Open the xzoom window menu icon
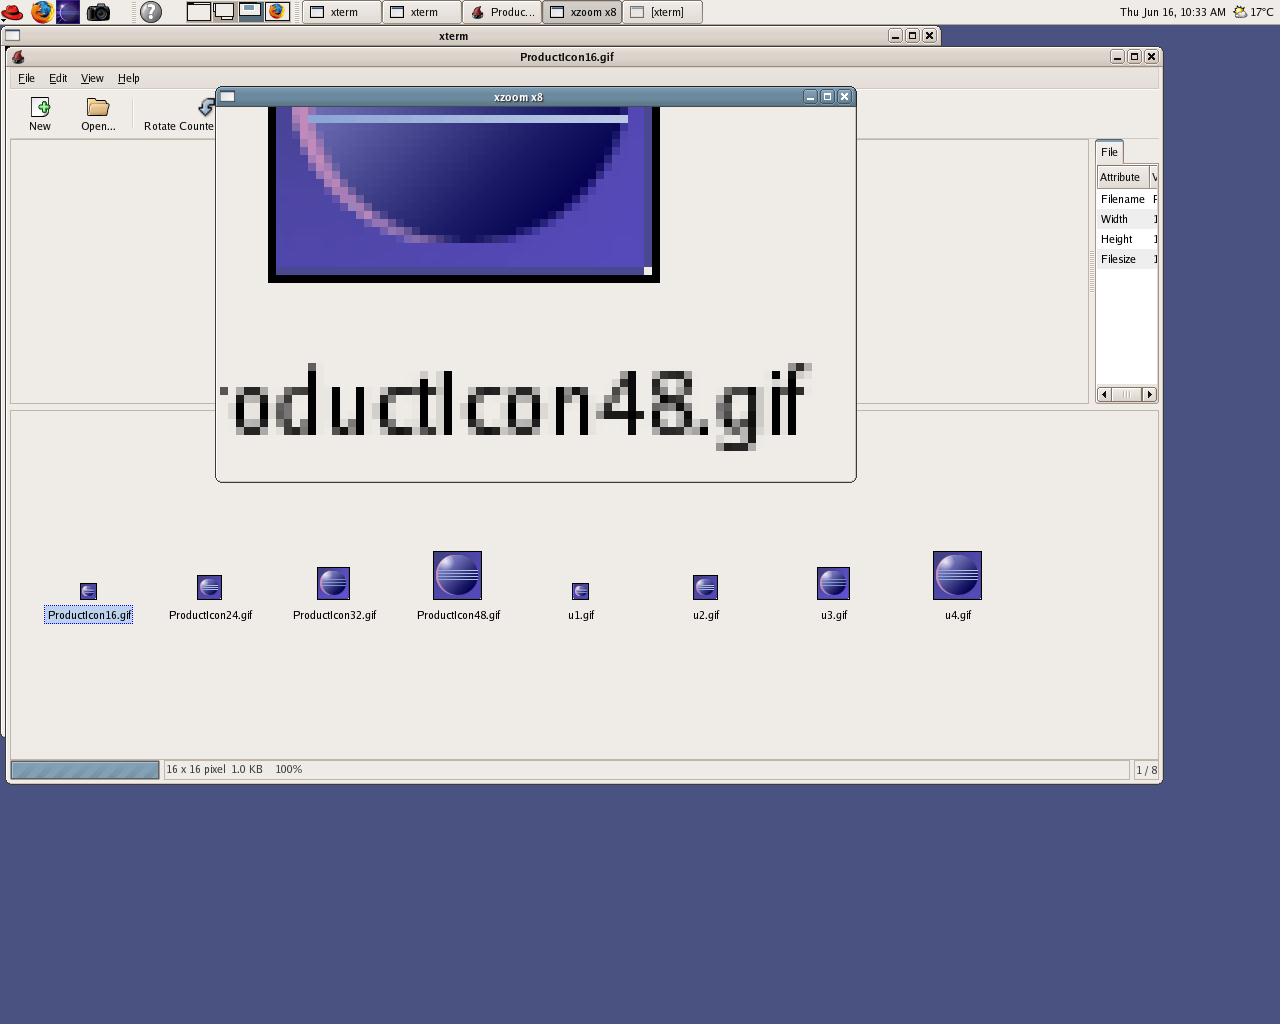This screenshot has height=1024, width=1280. (x=227, y=97)
